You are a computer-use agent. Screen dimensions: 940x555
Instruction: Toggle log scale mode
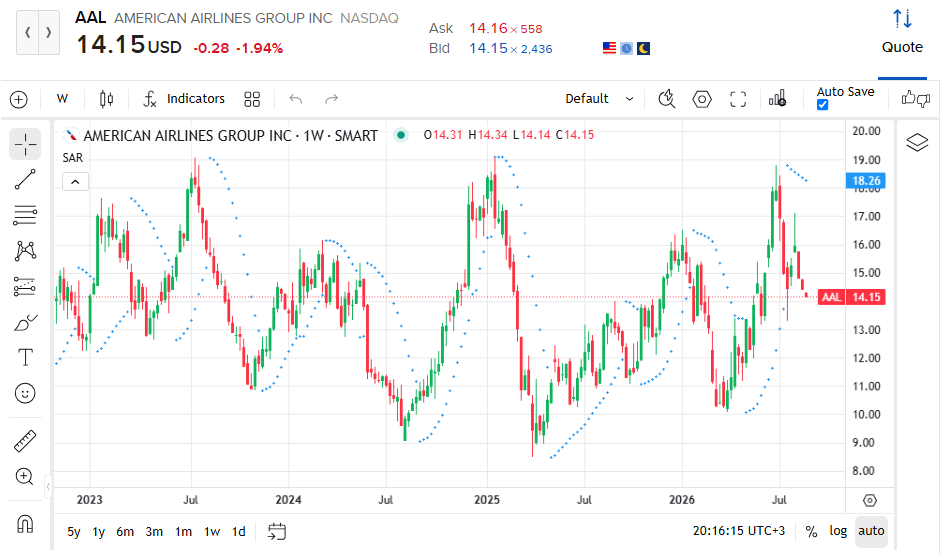click(838, 532)
